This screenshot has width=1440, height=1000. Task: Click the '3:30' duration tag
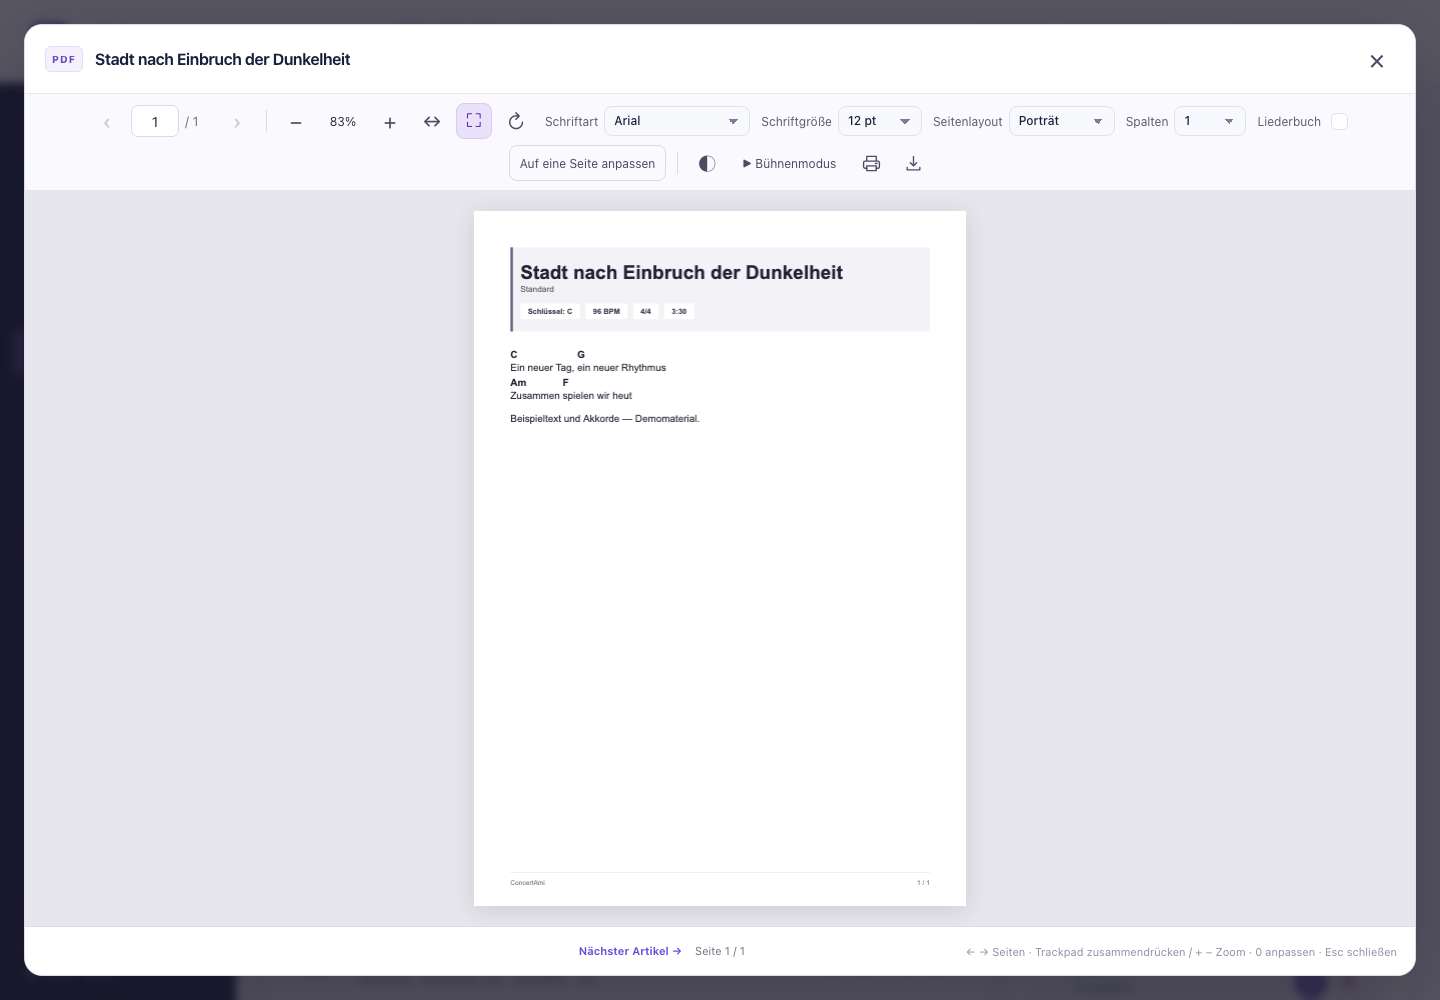coord(679,311)
